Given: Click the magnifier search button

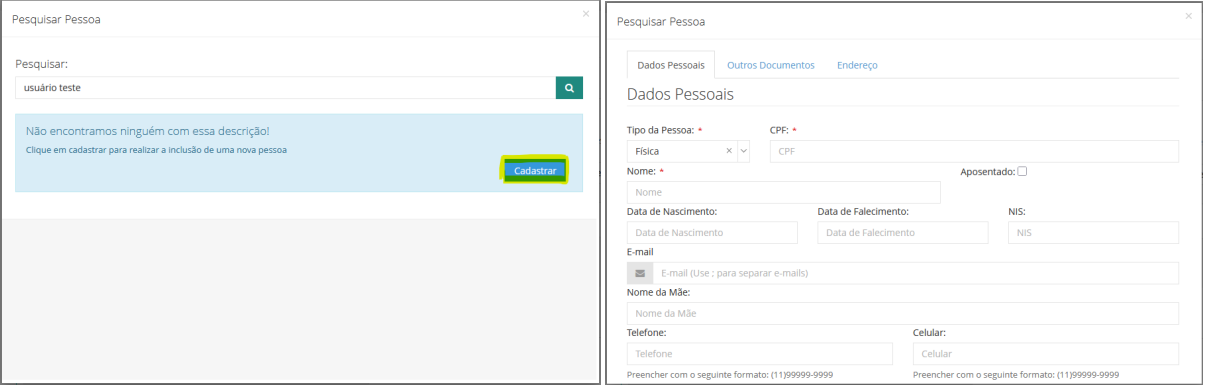Looking at the screenshot, I should click(x=569, y=88).
